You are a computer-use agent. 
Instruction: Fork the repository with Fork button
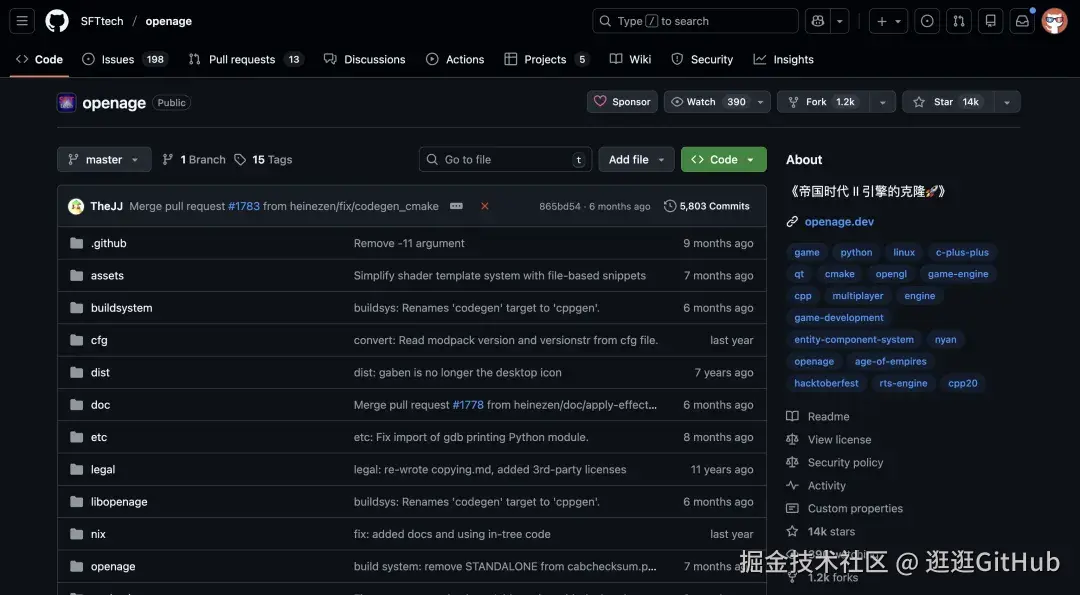click(823, 102)
